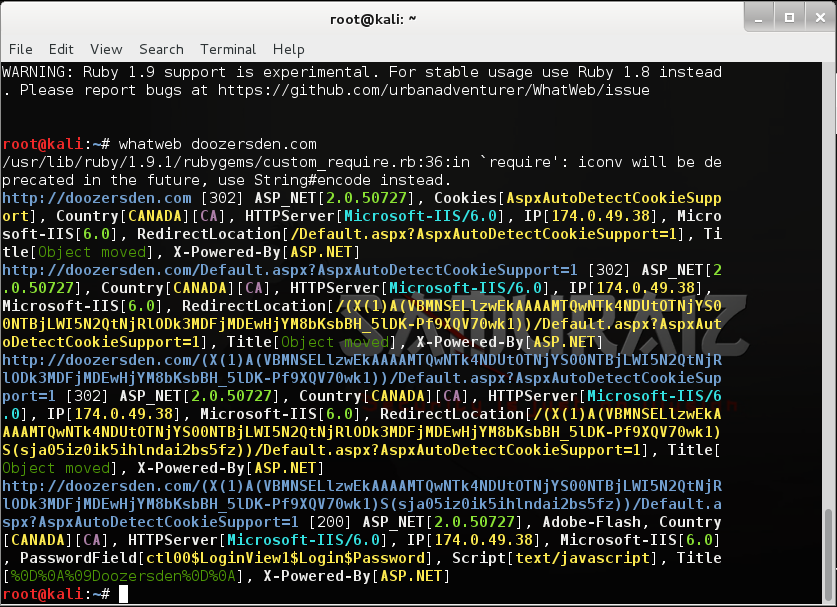The image size is (837, 607).
Task: Open the View menu
Action: (106, 49)
